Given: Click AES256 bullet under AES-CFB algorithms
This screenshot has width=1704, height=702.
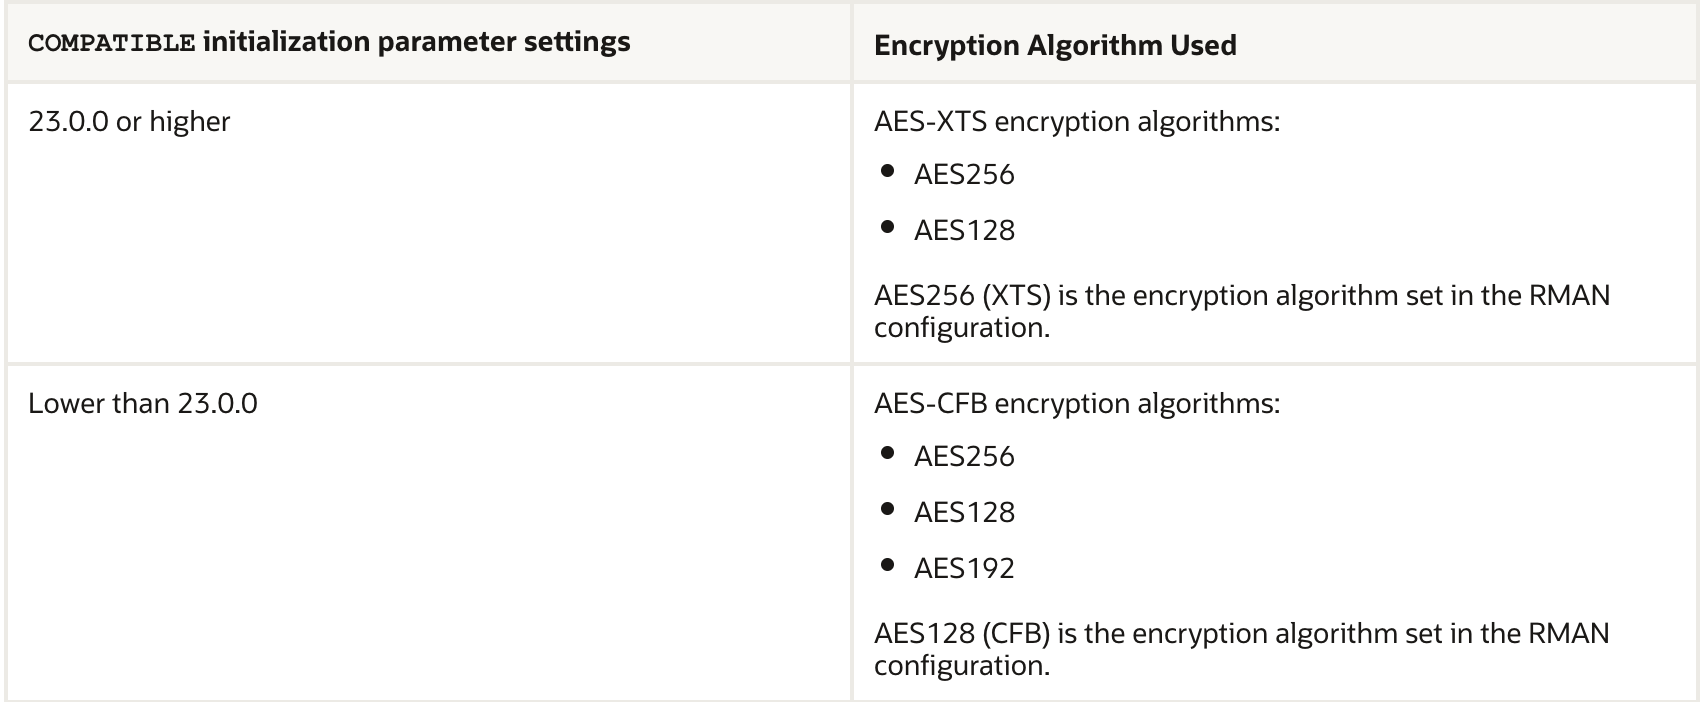Looking at the screenshot, I should click(x=964, y=457).
